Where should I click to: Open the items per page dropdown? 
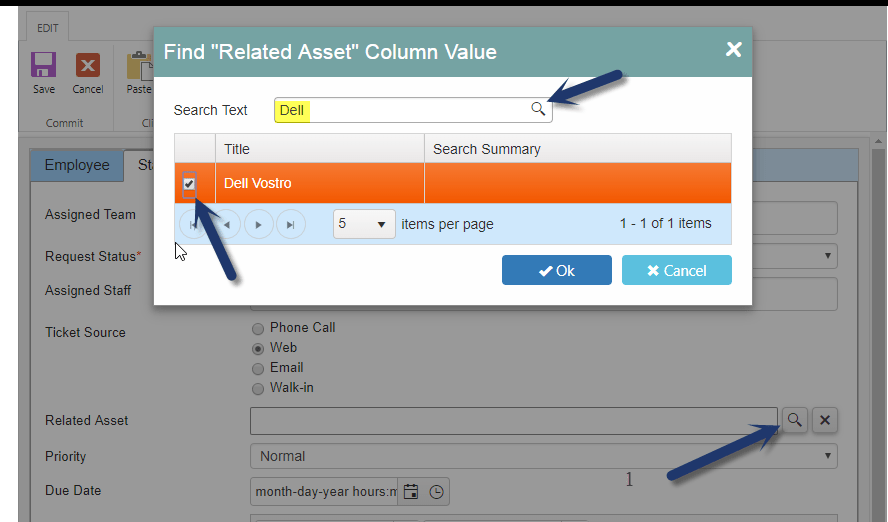pos(364,224)
